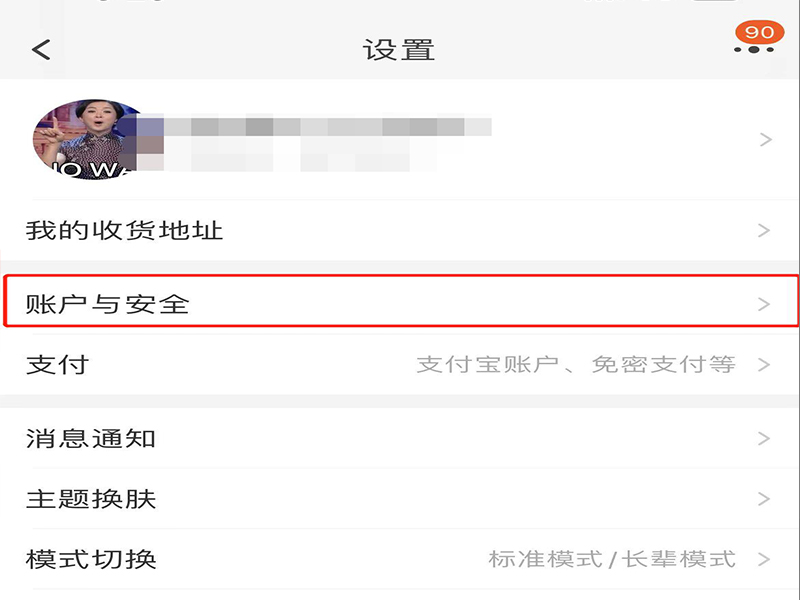Screen dimensions: 800x600
Task: Expand the profile row chevron
Action: (765, 139)
